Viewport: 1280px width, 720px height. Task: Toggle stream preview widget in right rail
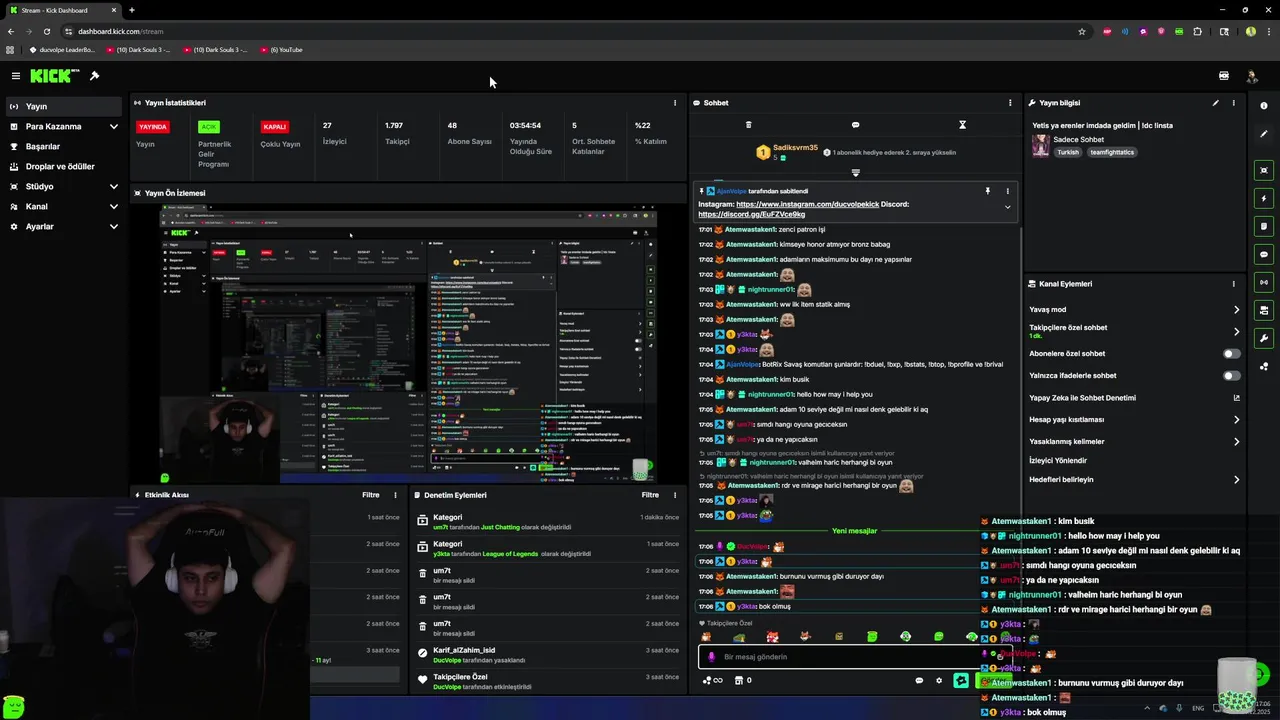coord(1264,171)
